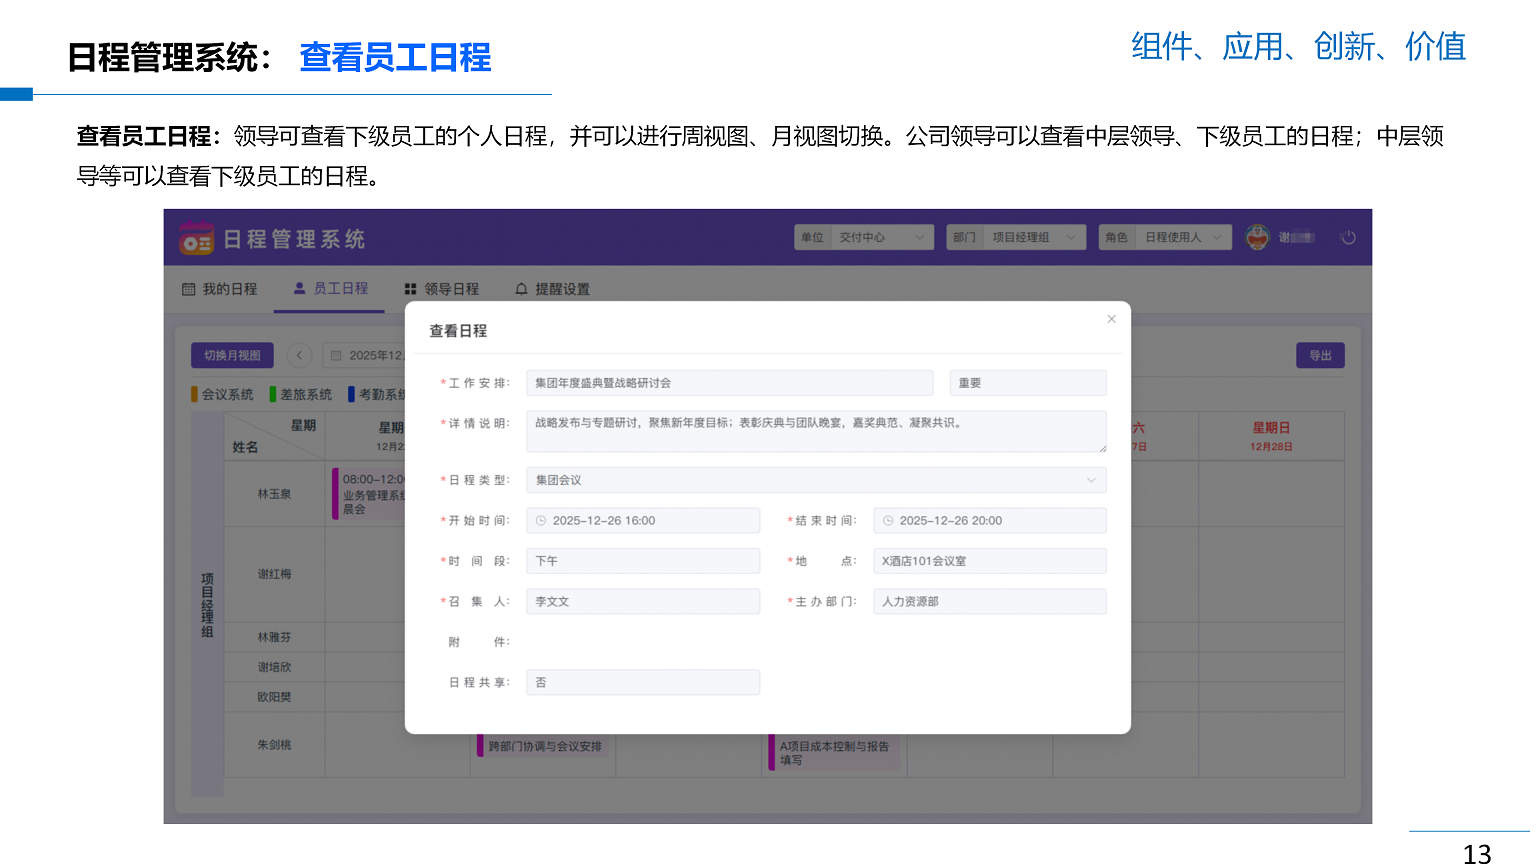Viewport: 1536px width, 864px height.
Task: Click the clock icon in 结束时间 field
Action: tap(888, 521)
